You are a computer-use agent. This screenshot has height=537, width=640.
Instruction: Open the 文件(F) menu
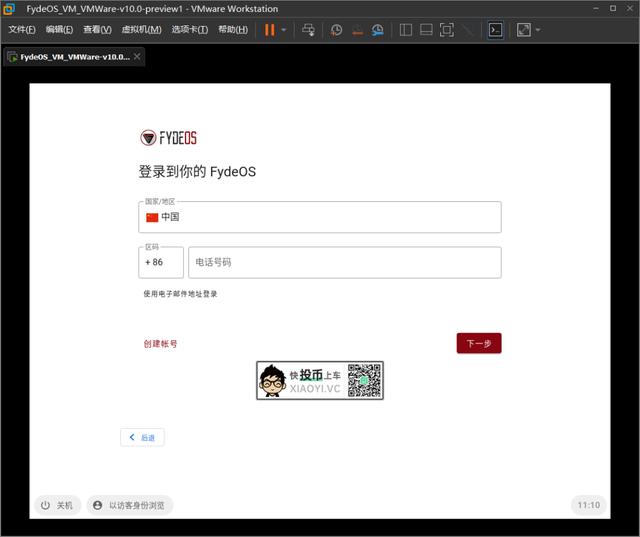[x=22, y=29]
